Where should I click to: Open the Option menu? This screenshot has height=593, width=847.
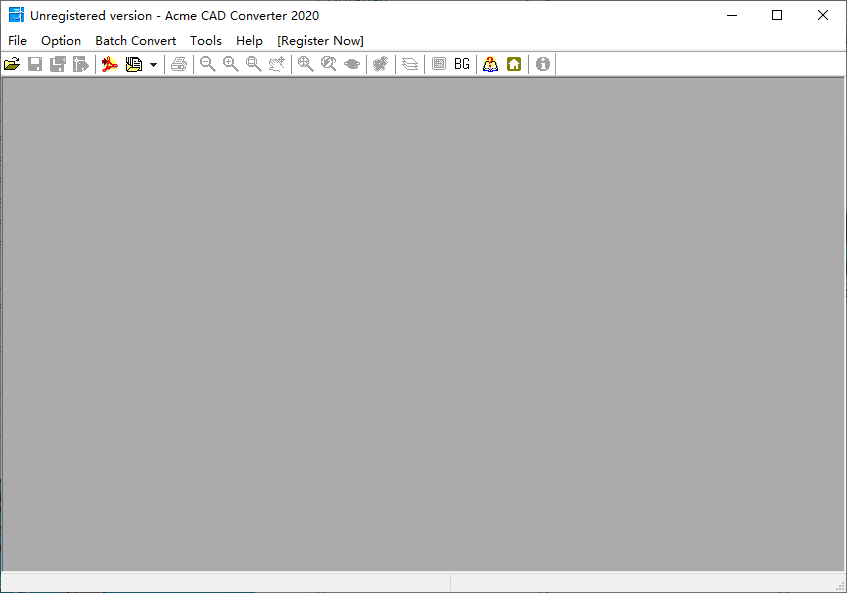point(61,40)
